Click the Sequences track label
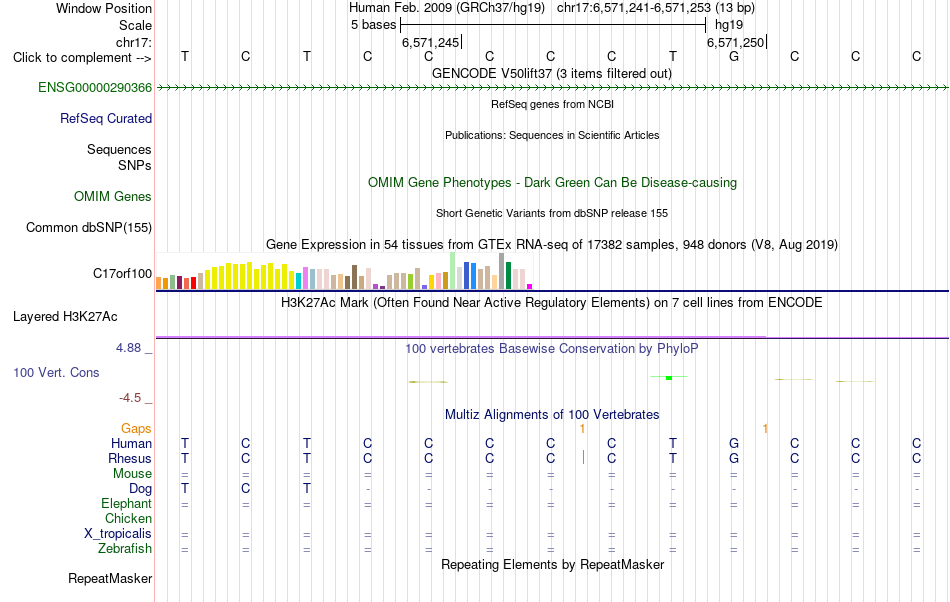The image size is (950, 602). coord(119,150)
